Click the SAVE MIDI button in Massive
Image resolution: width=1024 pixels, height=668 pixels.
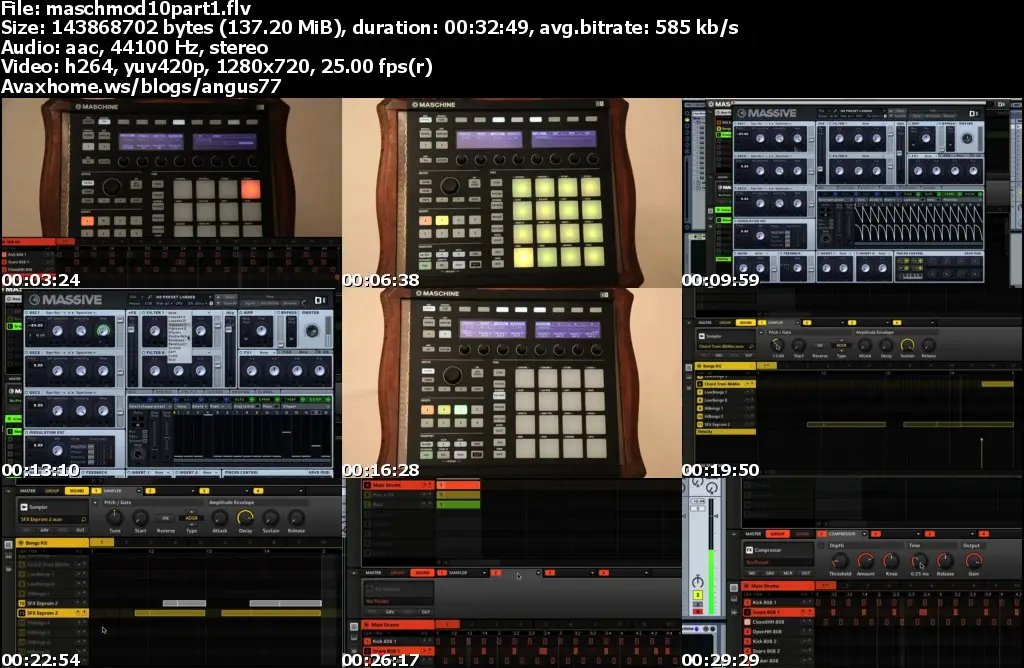pos(318,472)
